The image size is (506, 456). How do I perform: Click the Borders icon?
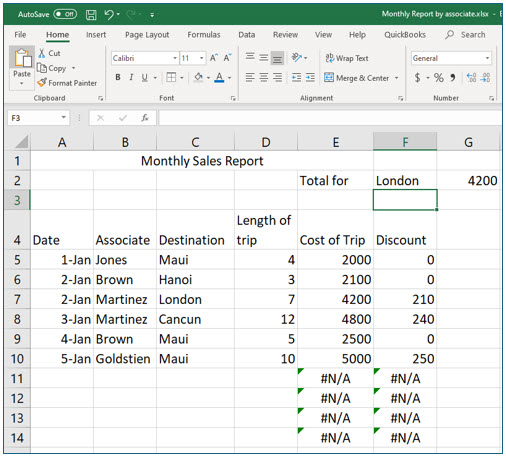[171, 78]
